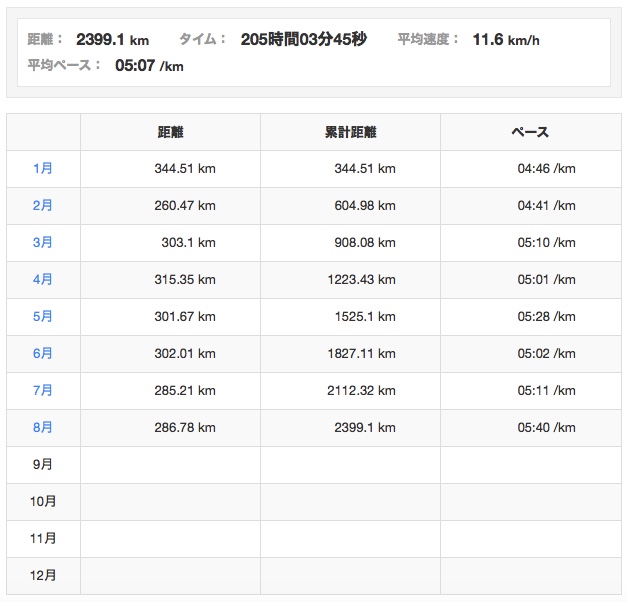The height and width of the screenshot is (602, 627).
Task: Click the 10月 row label
Action: click(43, 502)
